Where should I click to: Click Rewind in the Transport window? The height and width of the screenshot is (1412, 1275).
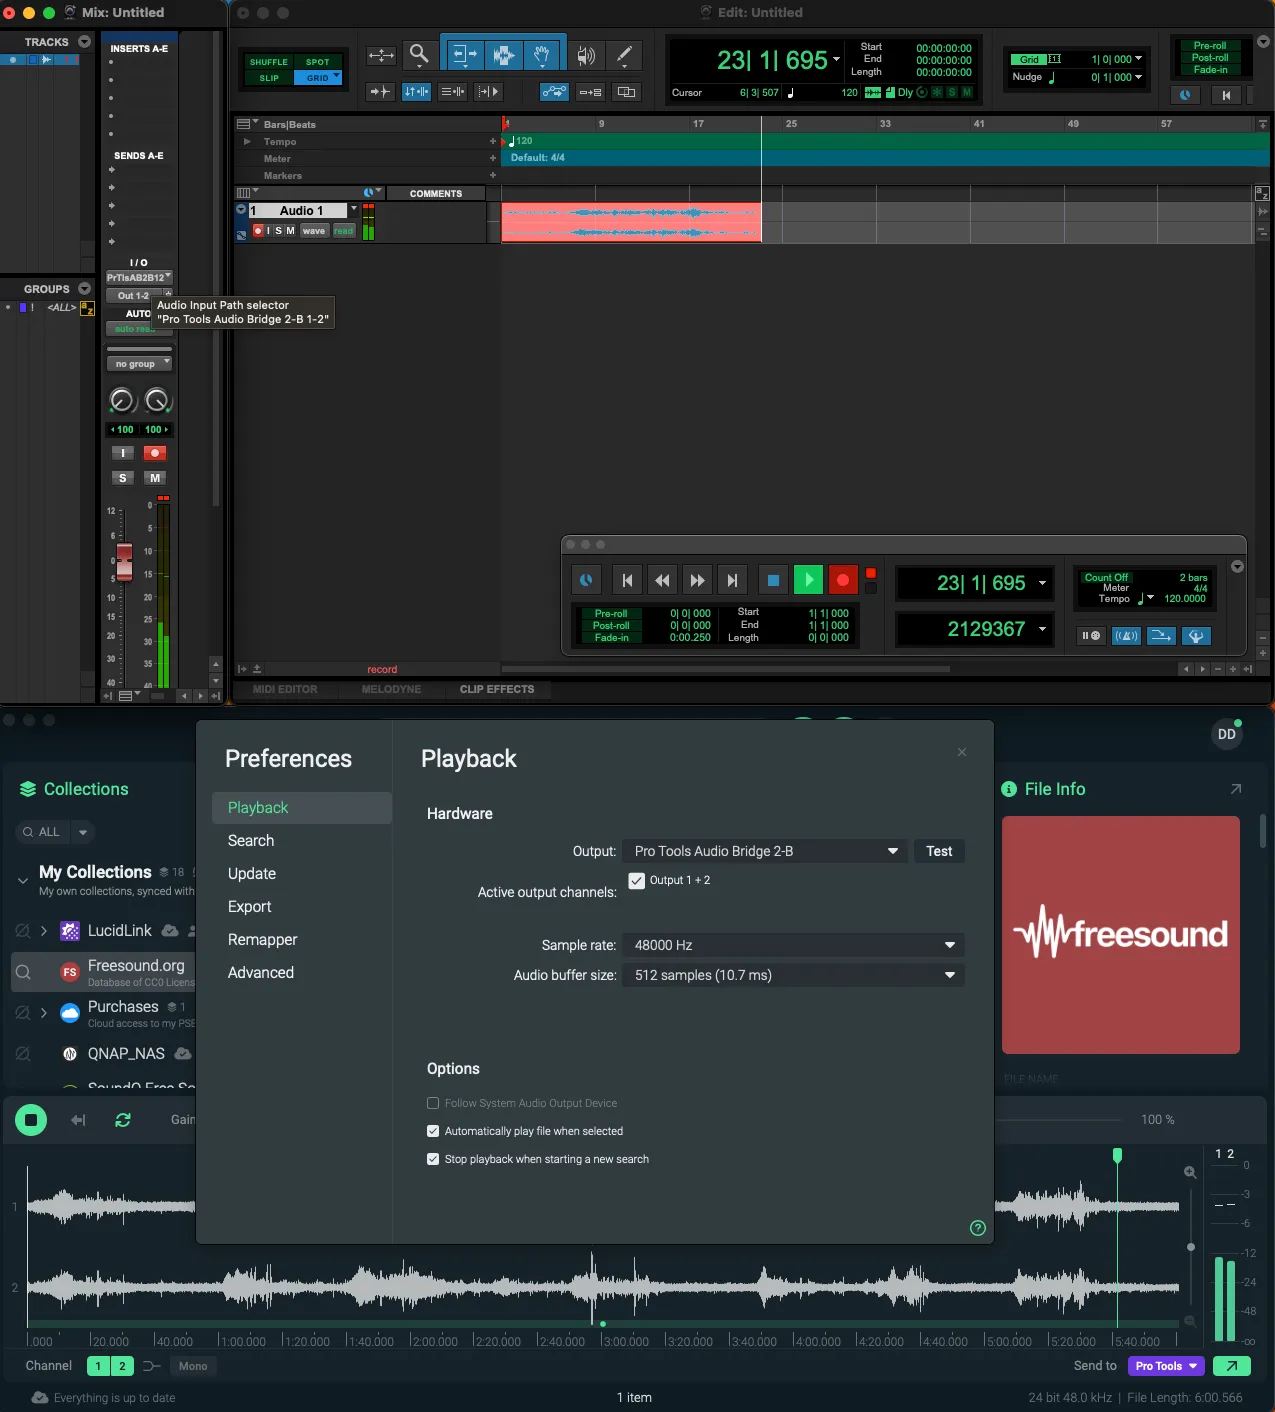click(662, 580)
